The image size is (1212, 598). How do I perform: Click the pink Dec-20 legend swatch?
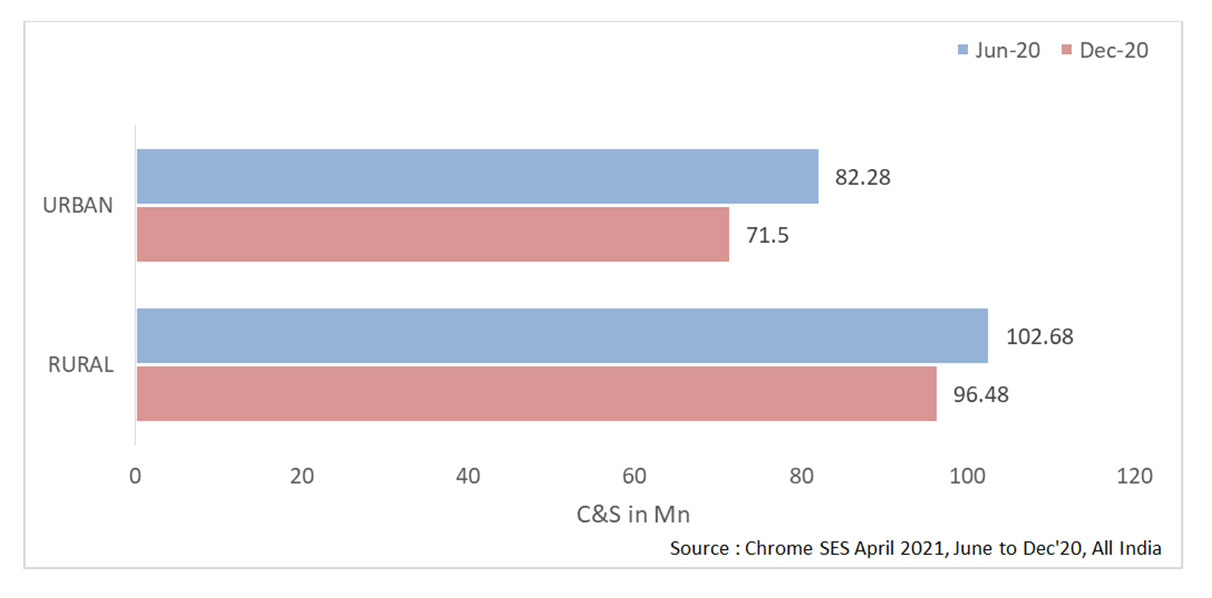(x=1067, y=50)
